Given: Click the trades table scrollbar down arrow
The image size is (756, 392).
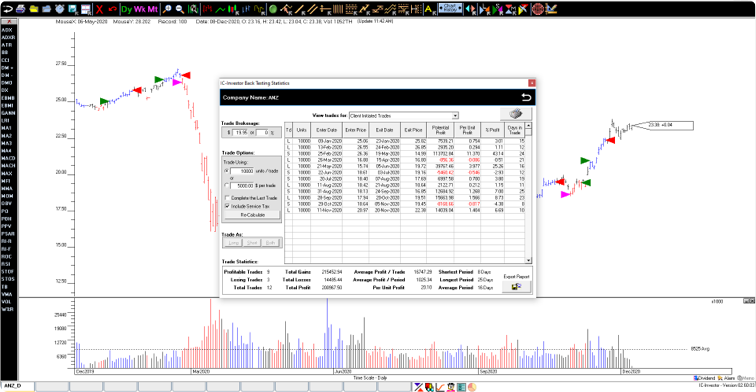Looking at the screenshot, I should (528, 260).
